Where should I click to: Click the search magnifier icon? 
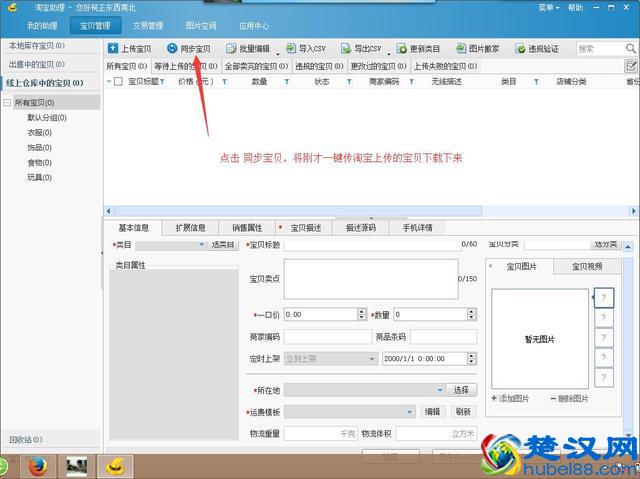630,49
